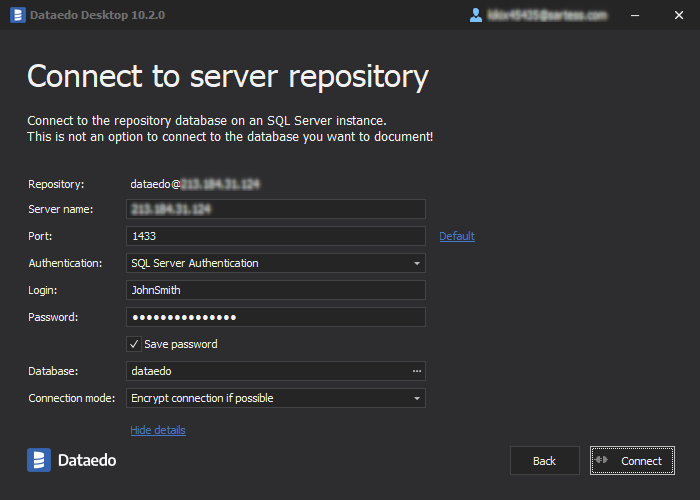
Task: Expand the Authentication dropdown
Action: click(x=416, y=263)
